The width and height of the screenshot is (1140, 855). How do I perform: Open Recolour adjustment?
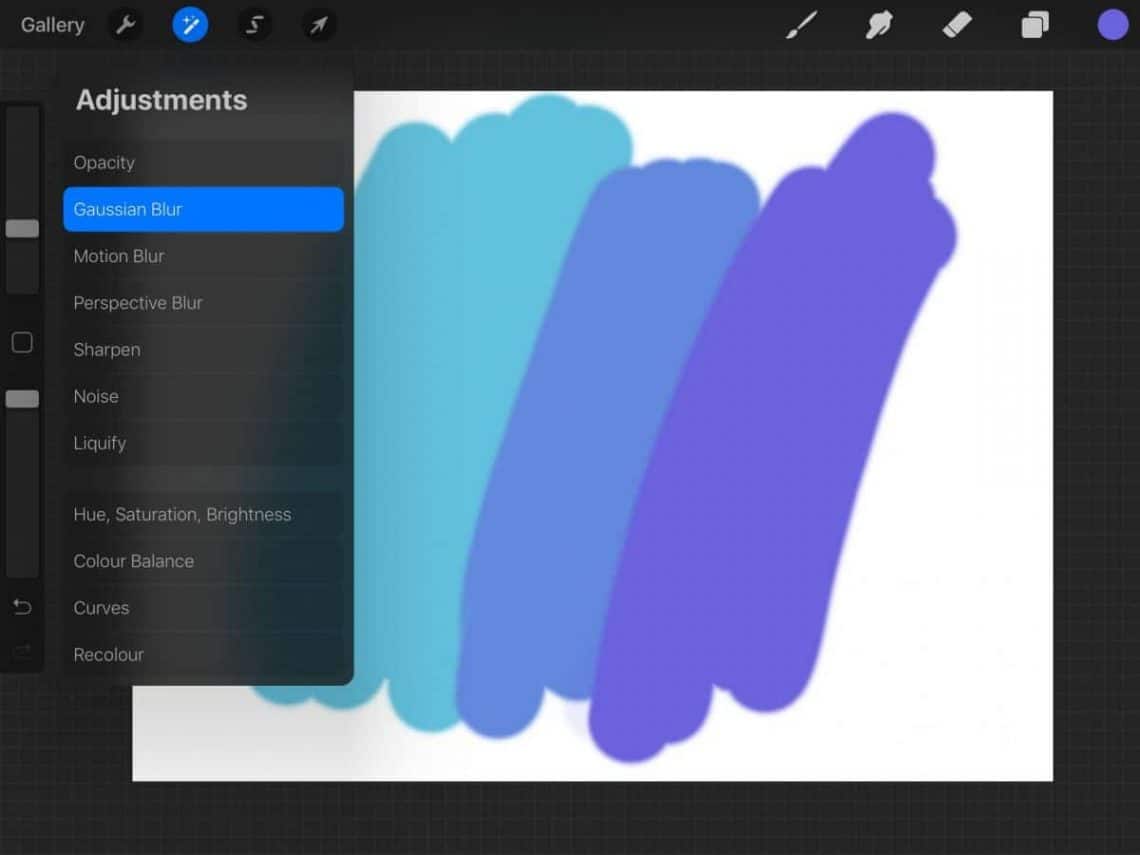click(x=204, y=654)
